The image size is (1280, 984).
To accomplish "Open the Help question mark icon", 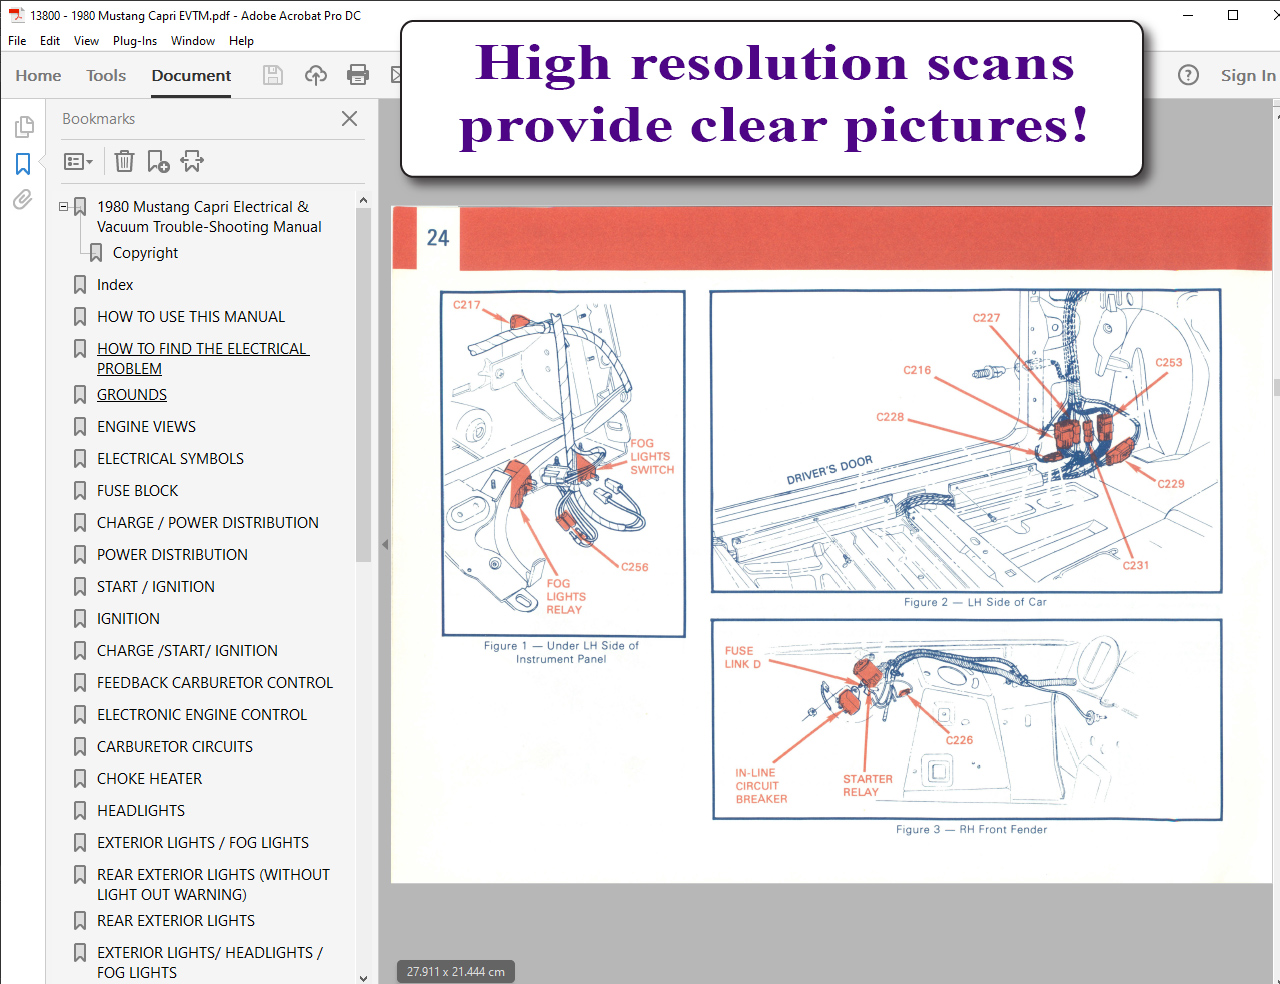I will tap(1188, 75).
